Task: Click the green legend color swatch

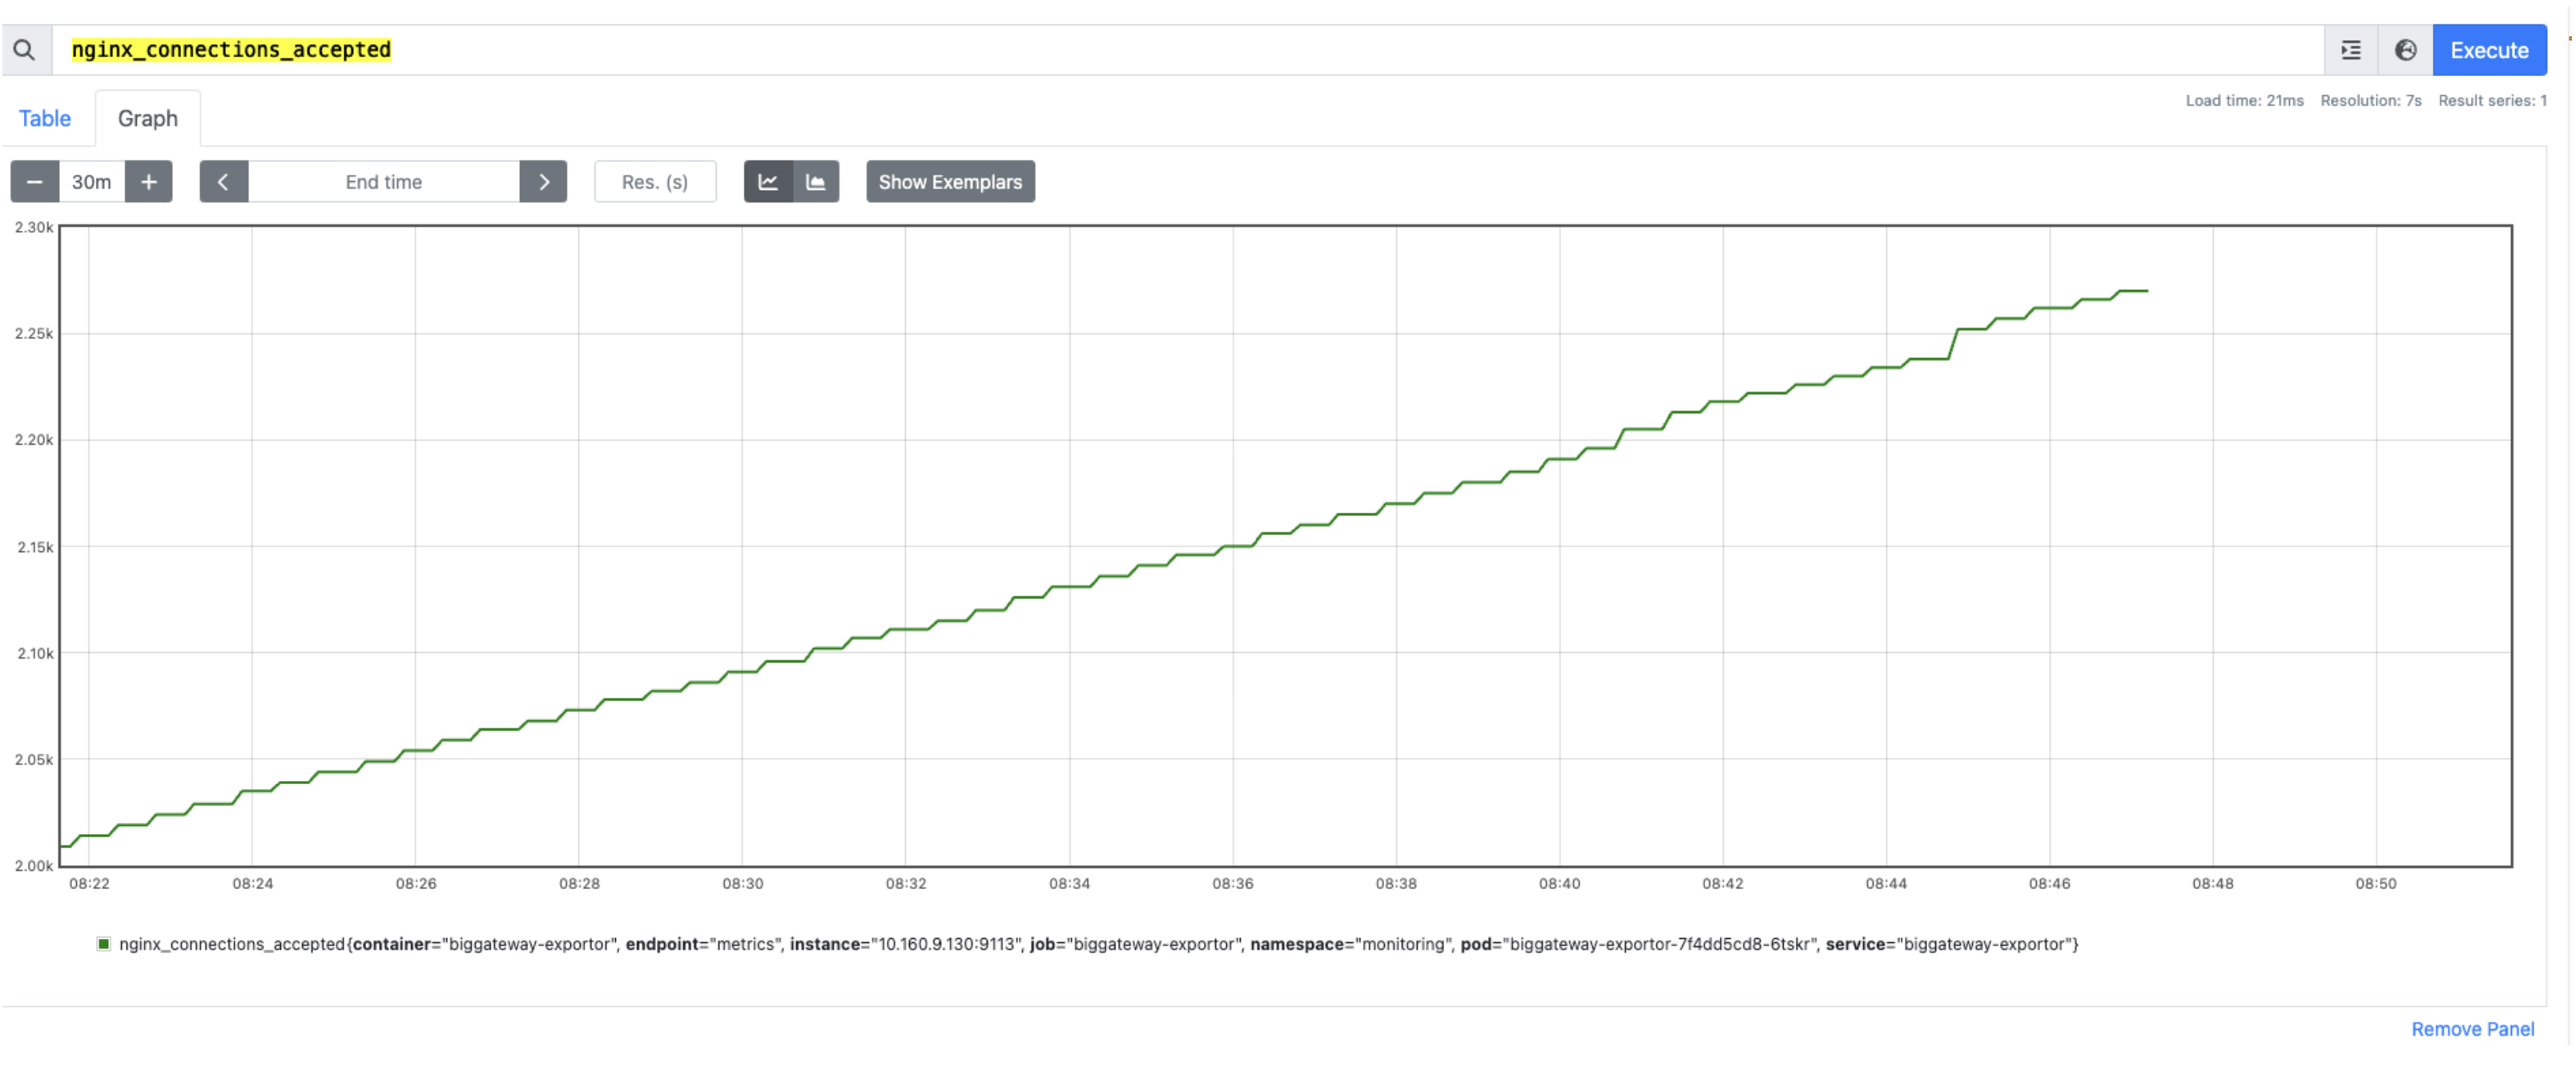Action: [103, 944]
